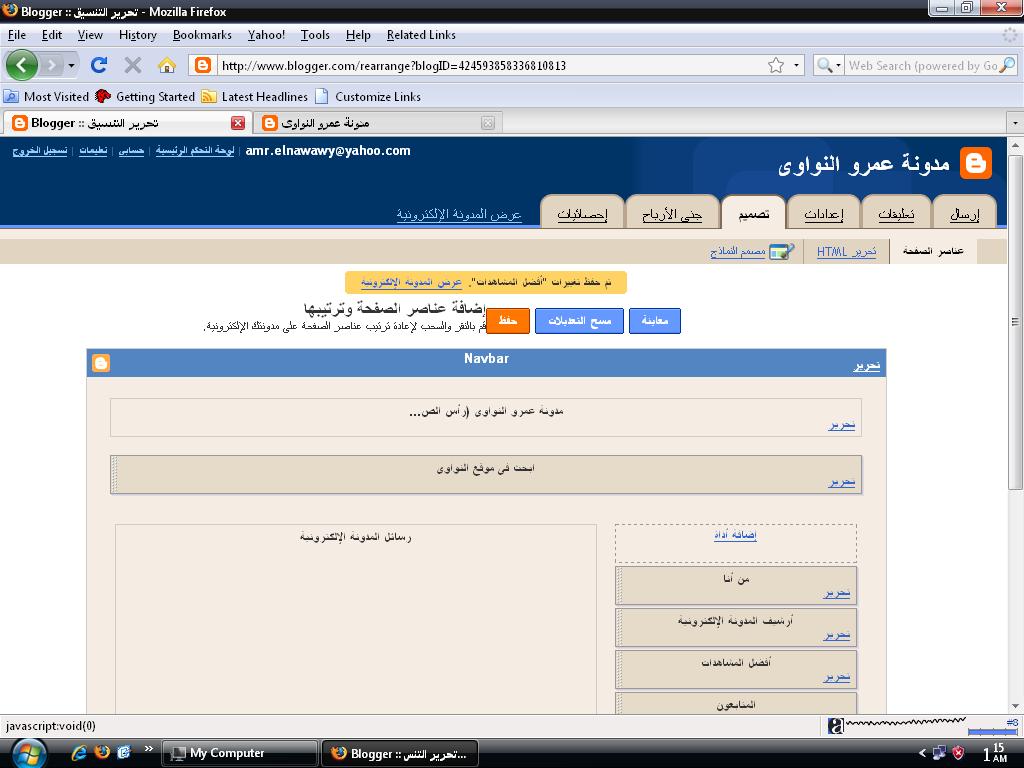The image size is (1024, 768).
Task: Click the orange حفظ (Save) button
Action: (x=507, y=321)
